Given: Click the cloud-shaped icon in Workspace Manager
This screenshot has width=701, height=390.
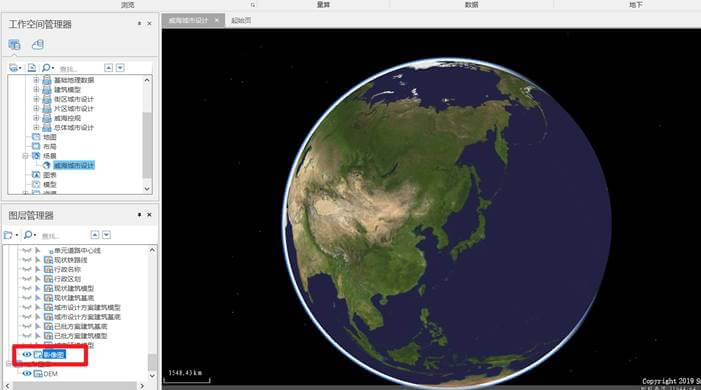Looking at the screenshot, I should pyautogui.click(x=38, y=44).
